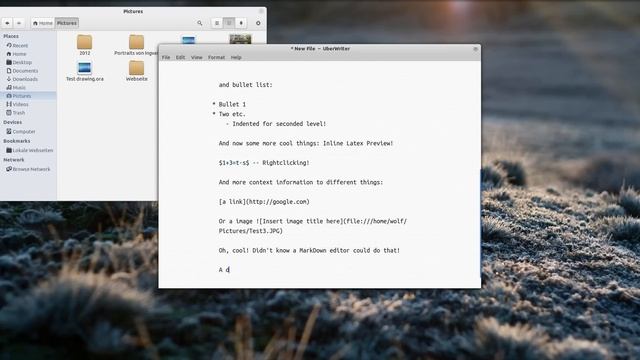This screenshot has width=640, height=360.
Task: Close the UberWriter window
Action: [475, 49]
